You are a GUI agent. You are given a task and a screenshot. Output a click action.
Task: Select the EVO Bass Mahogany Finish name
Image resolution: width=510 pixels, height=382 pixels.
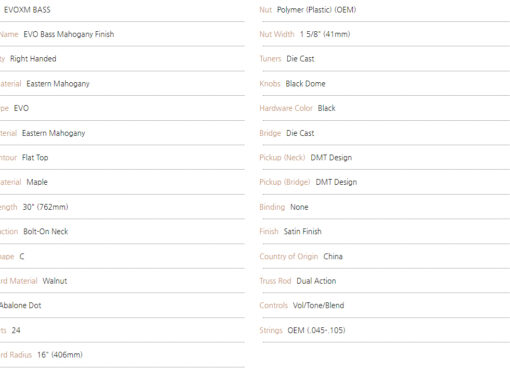69,34
